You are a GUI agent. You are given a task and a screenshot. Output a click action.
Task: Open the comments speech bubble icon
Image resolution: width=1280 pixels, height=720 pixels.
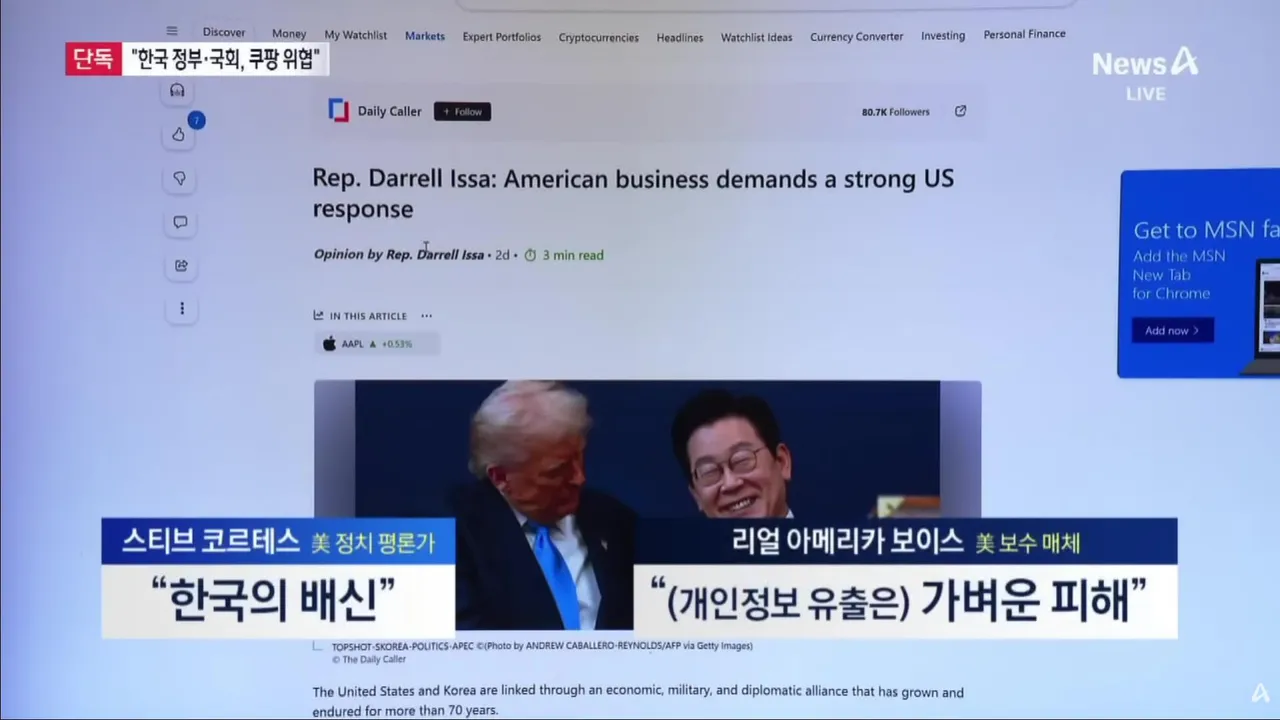point(180,222)
